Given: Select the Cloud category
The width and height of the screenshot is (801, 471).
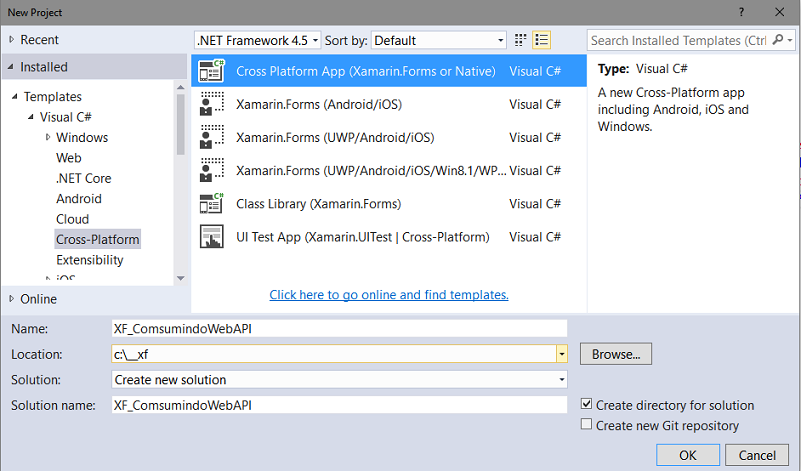Looking at the screenshot, I should point(73,219).
